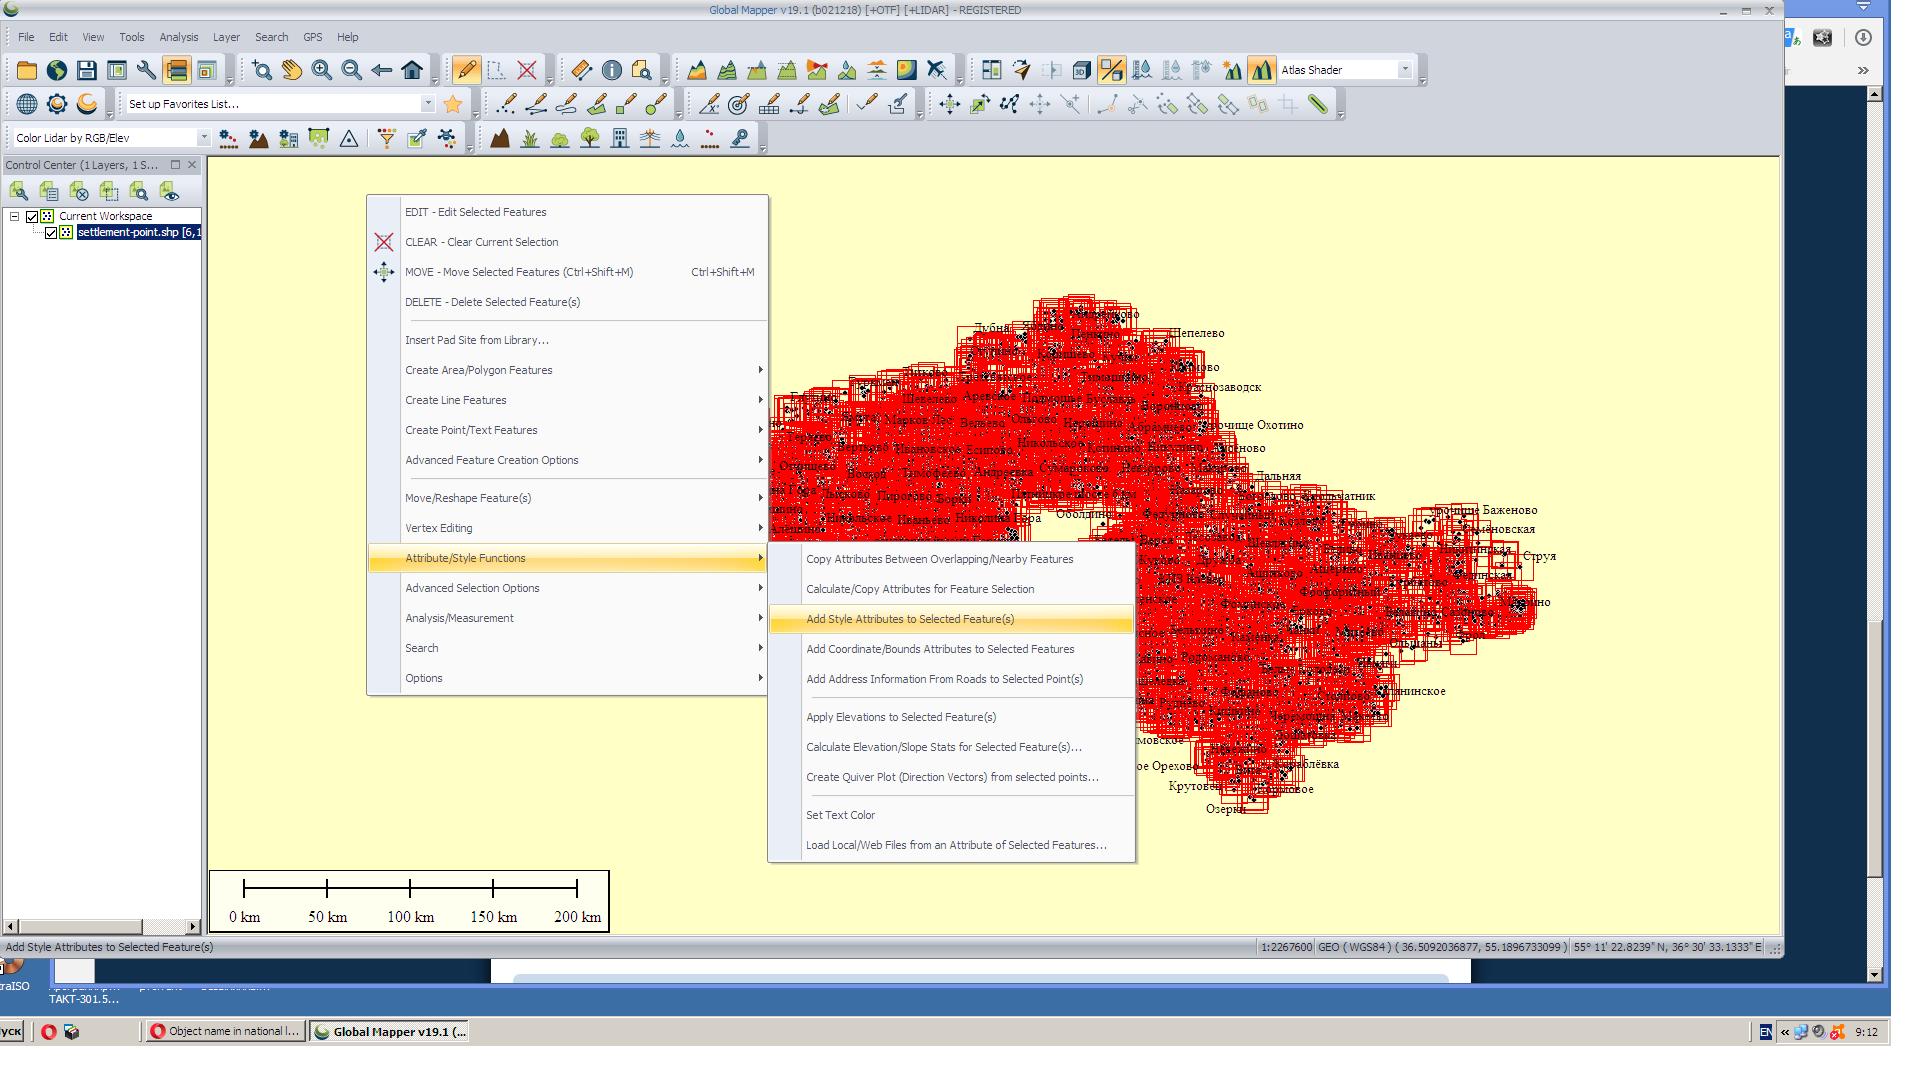Click Calculate/Copy Attributes for Feature Selection
Screen dimensions: 1920x1080
click(x=919, y=588)
